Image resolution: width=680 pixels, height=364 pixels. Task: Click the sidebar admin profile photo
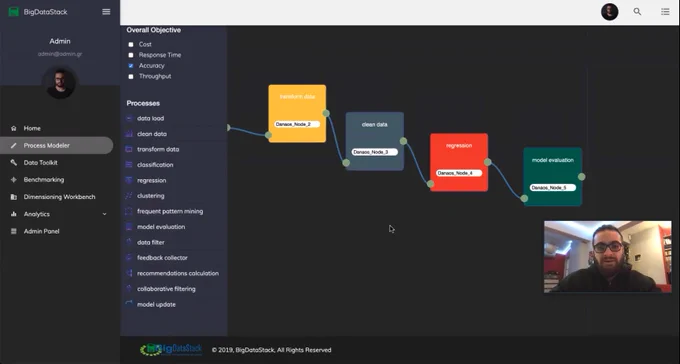point(60,82)
